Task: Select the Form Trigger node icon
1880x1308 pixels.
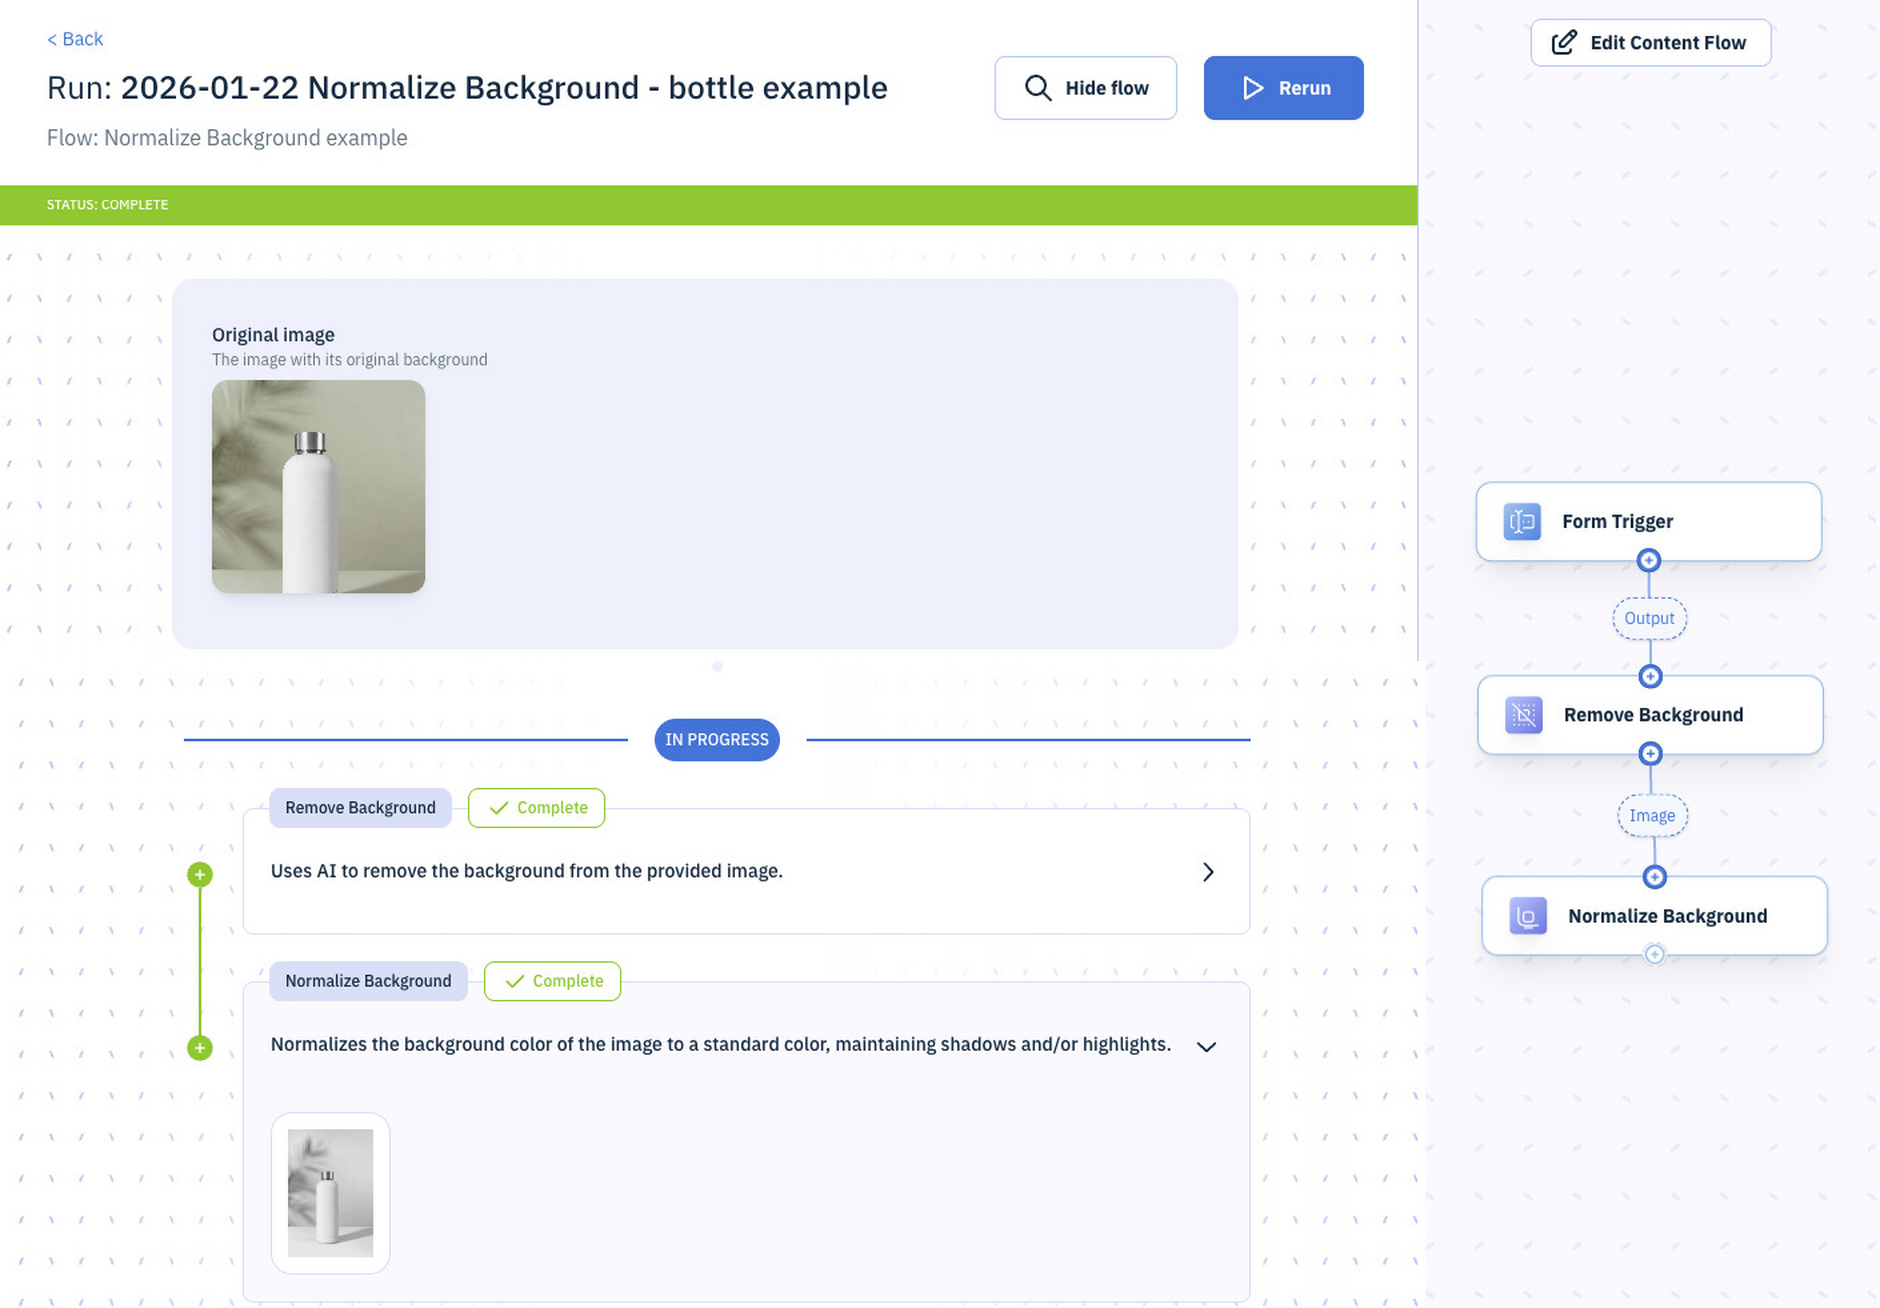Action: pyautogui.click(x=1521, y=521)
